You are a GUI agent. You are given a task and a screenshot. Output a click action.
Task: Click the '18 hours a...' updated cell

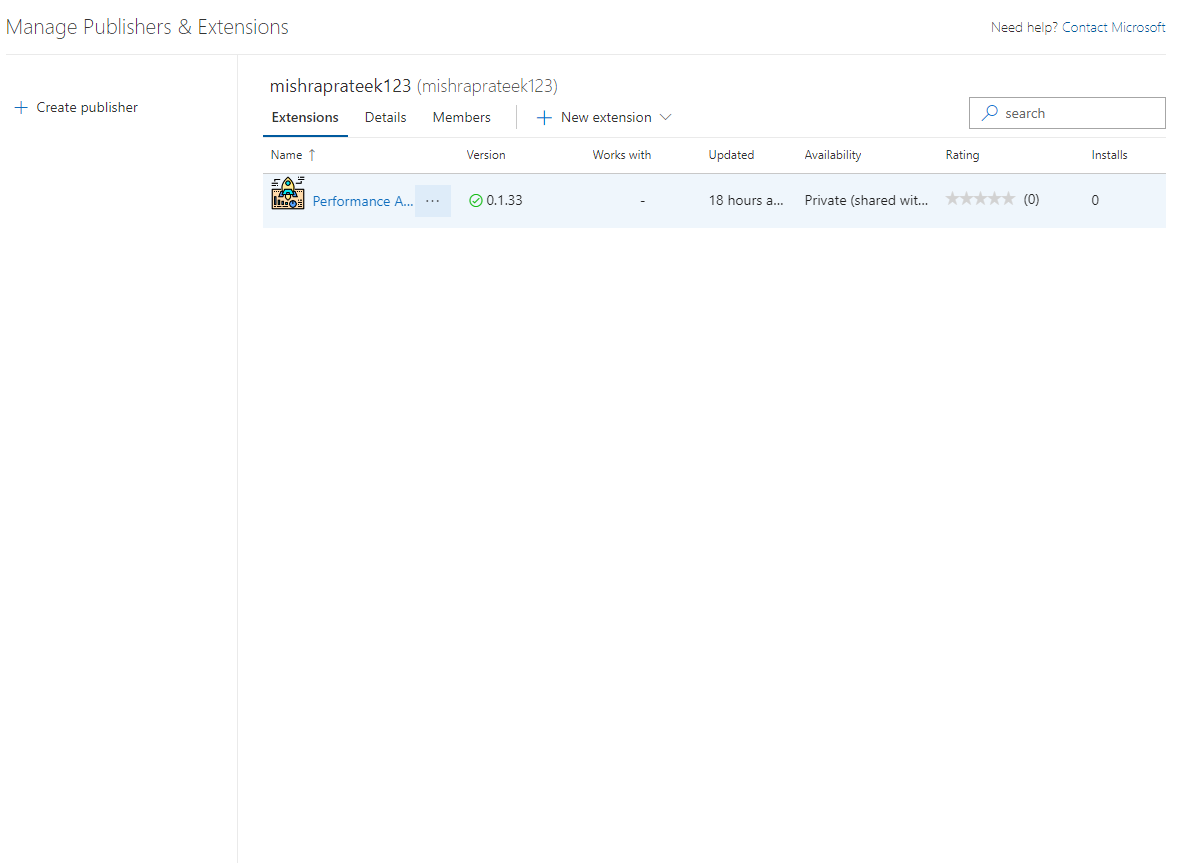coord(746,200)
